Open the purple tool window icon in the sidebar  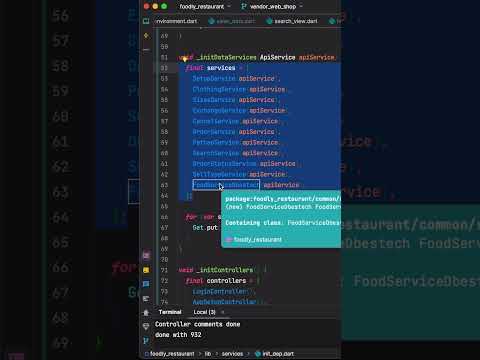[146, 256]
